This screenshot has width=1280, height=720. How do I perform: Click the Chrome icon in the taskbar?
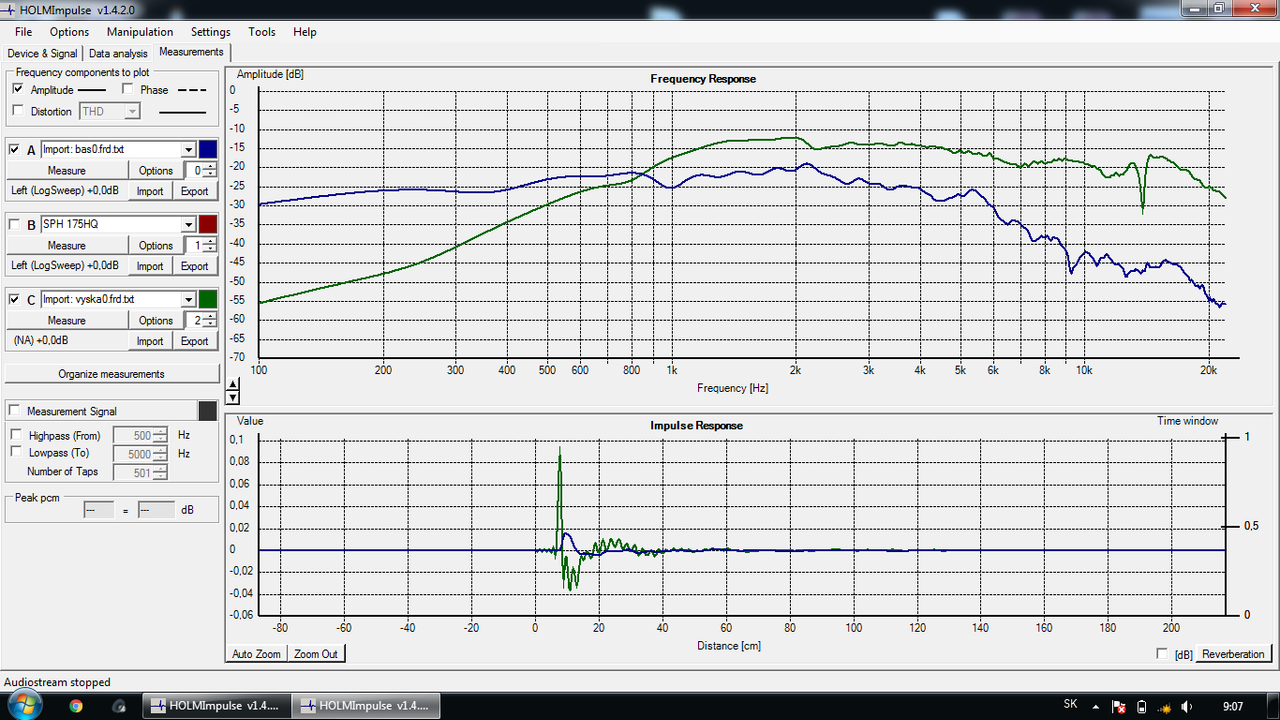(76, 705)
